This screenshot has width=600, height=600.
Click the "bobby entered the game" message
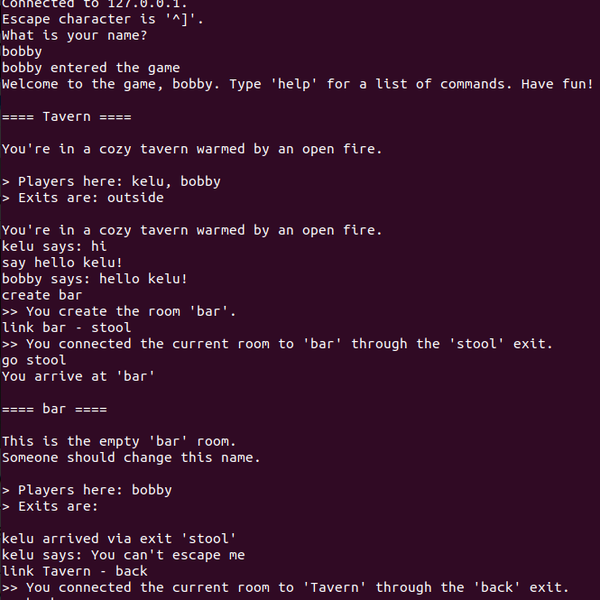(84, 68)
